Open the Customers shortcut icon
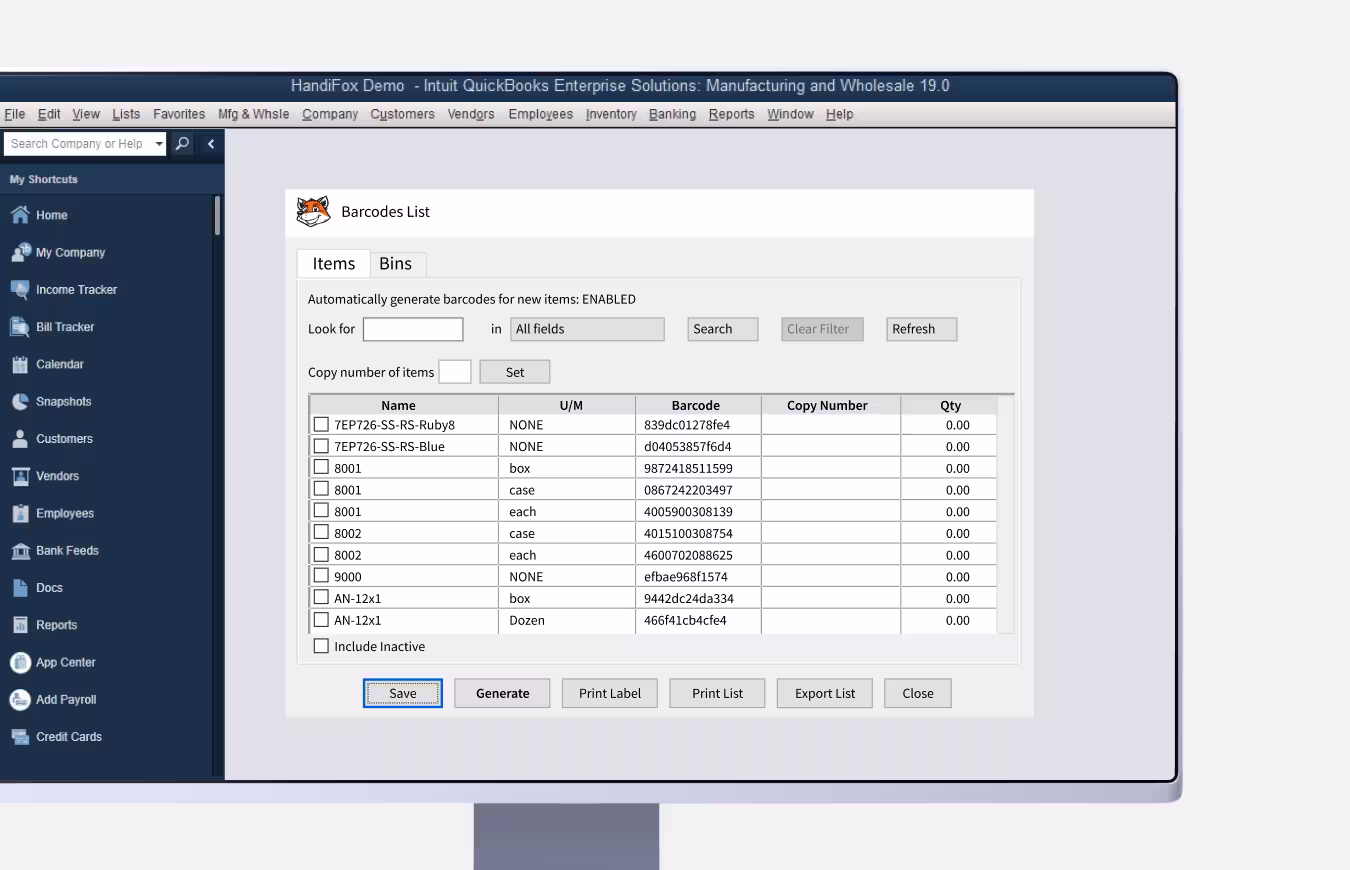This screenshot has height=870, width=1350. pos(20,439)
